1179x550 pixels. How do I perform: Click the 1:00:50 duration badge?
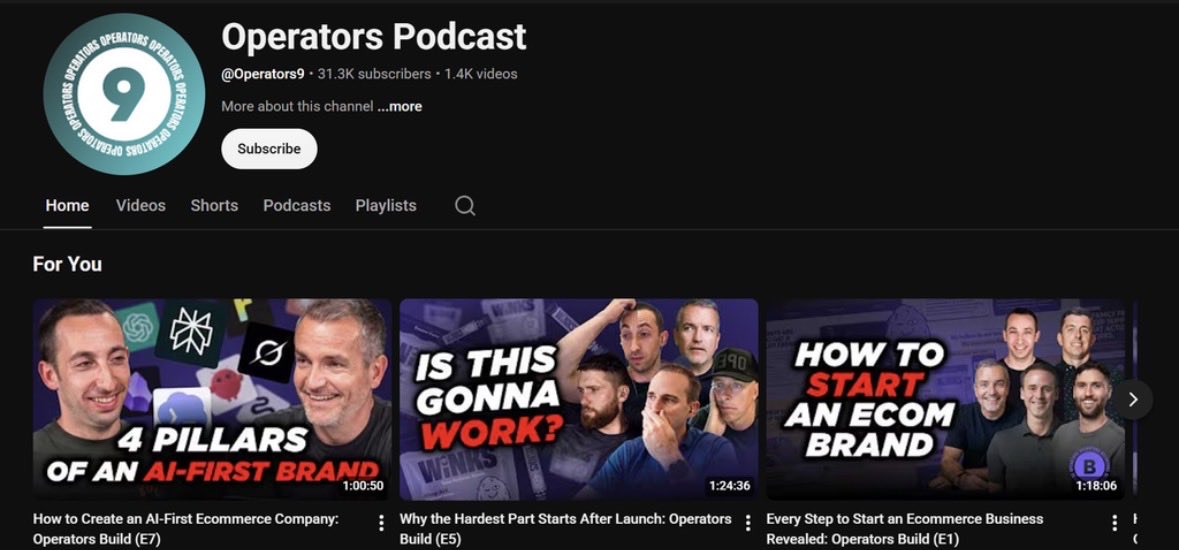pyautogui.click(x=362, y=486)
